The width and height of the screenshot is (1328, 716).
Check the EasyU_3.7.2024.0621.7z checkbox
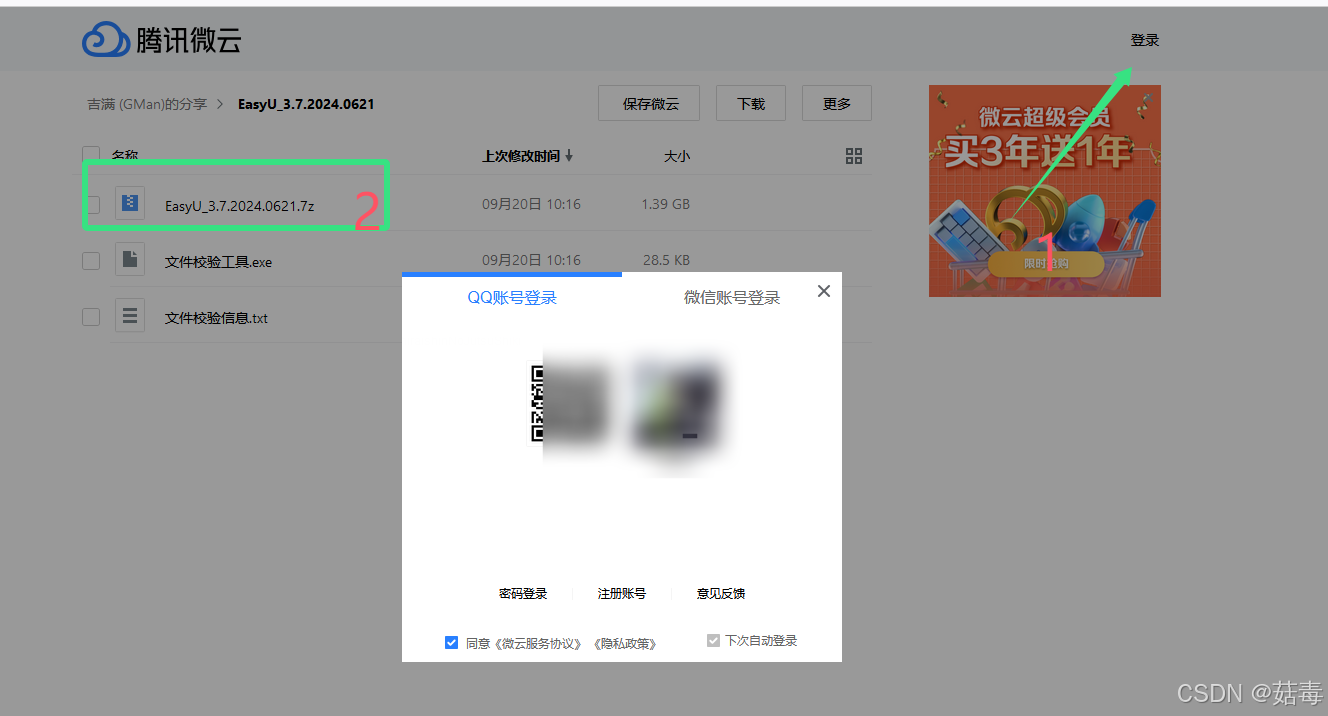(91, 205)
